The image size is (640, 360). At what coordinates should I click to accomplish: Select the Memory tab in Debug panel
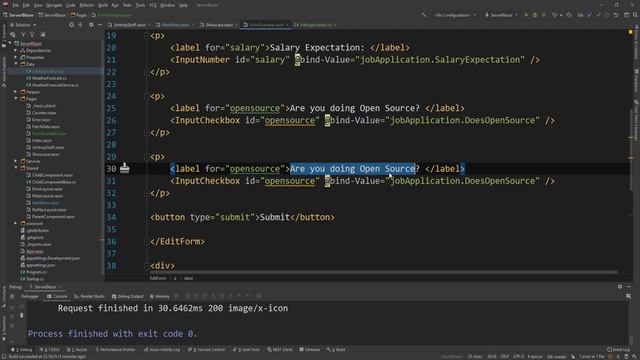point(160,296)
